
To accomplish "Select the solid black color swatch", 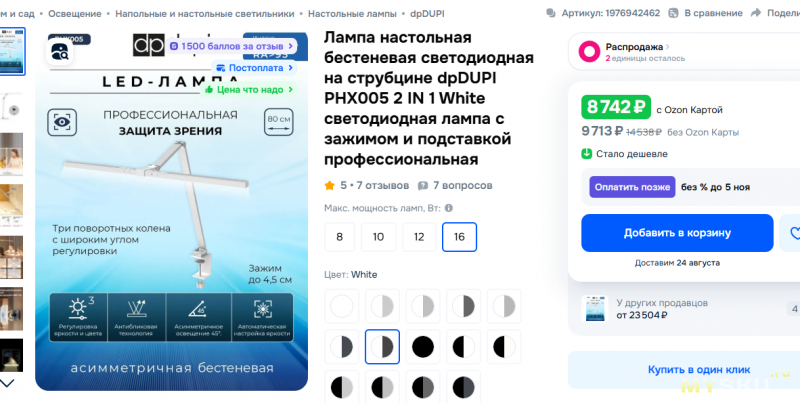I will click(423, 347).
